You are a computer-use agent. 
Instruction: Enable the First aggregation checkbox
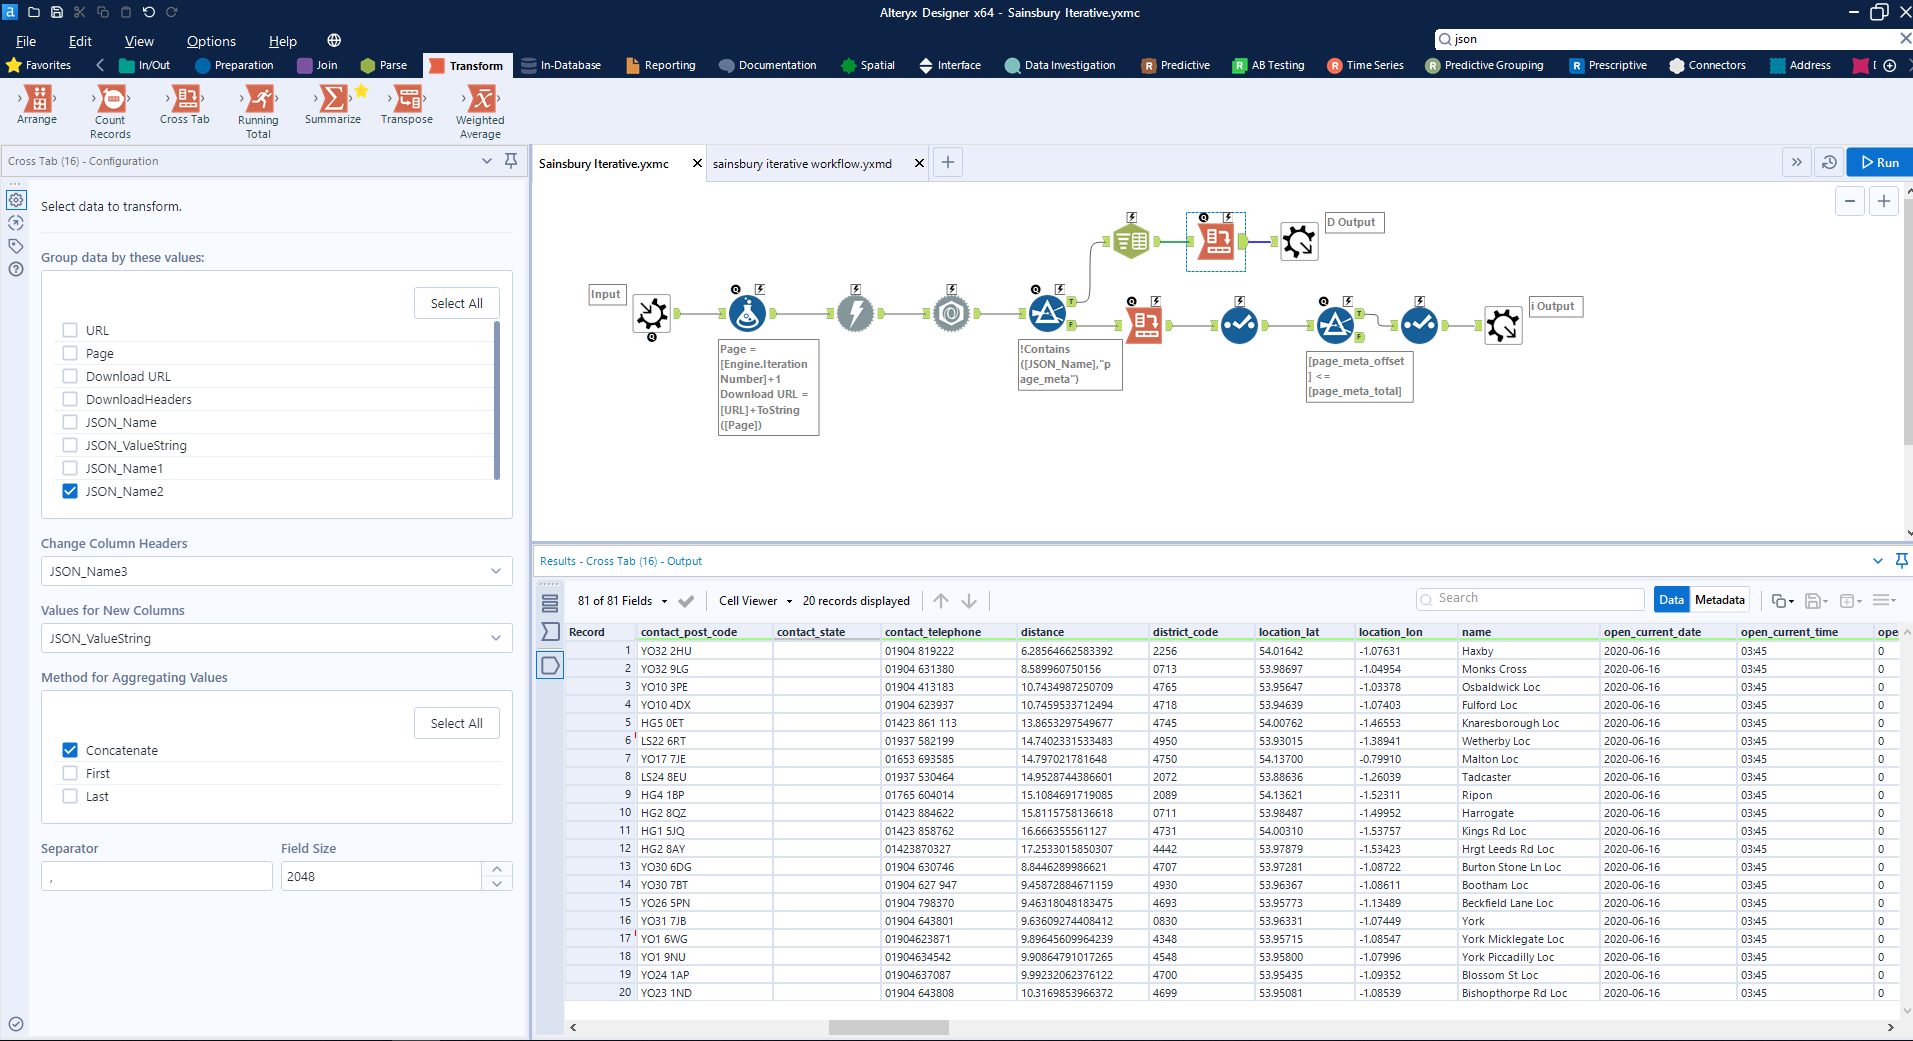click(70, 773)
